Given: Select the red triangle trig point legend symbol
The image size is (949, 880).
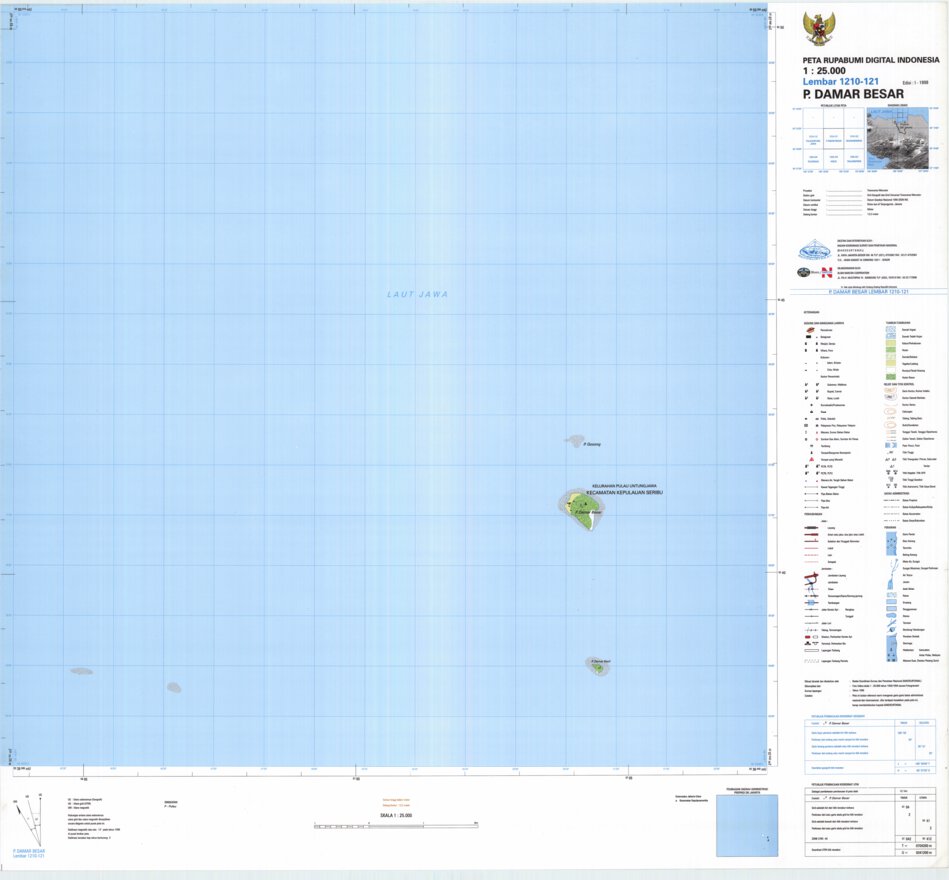Looking at the screenshot, I should click(811, 458).
